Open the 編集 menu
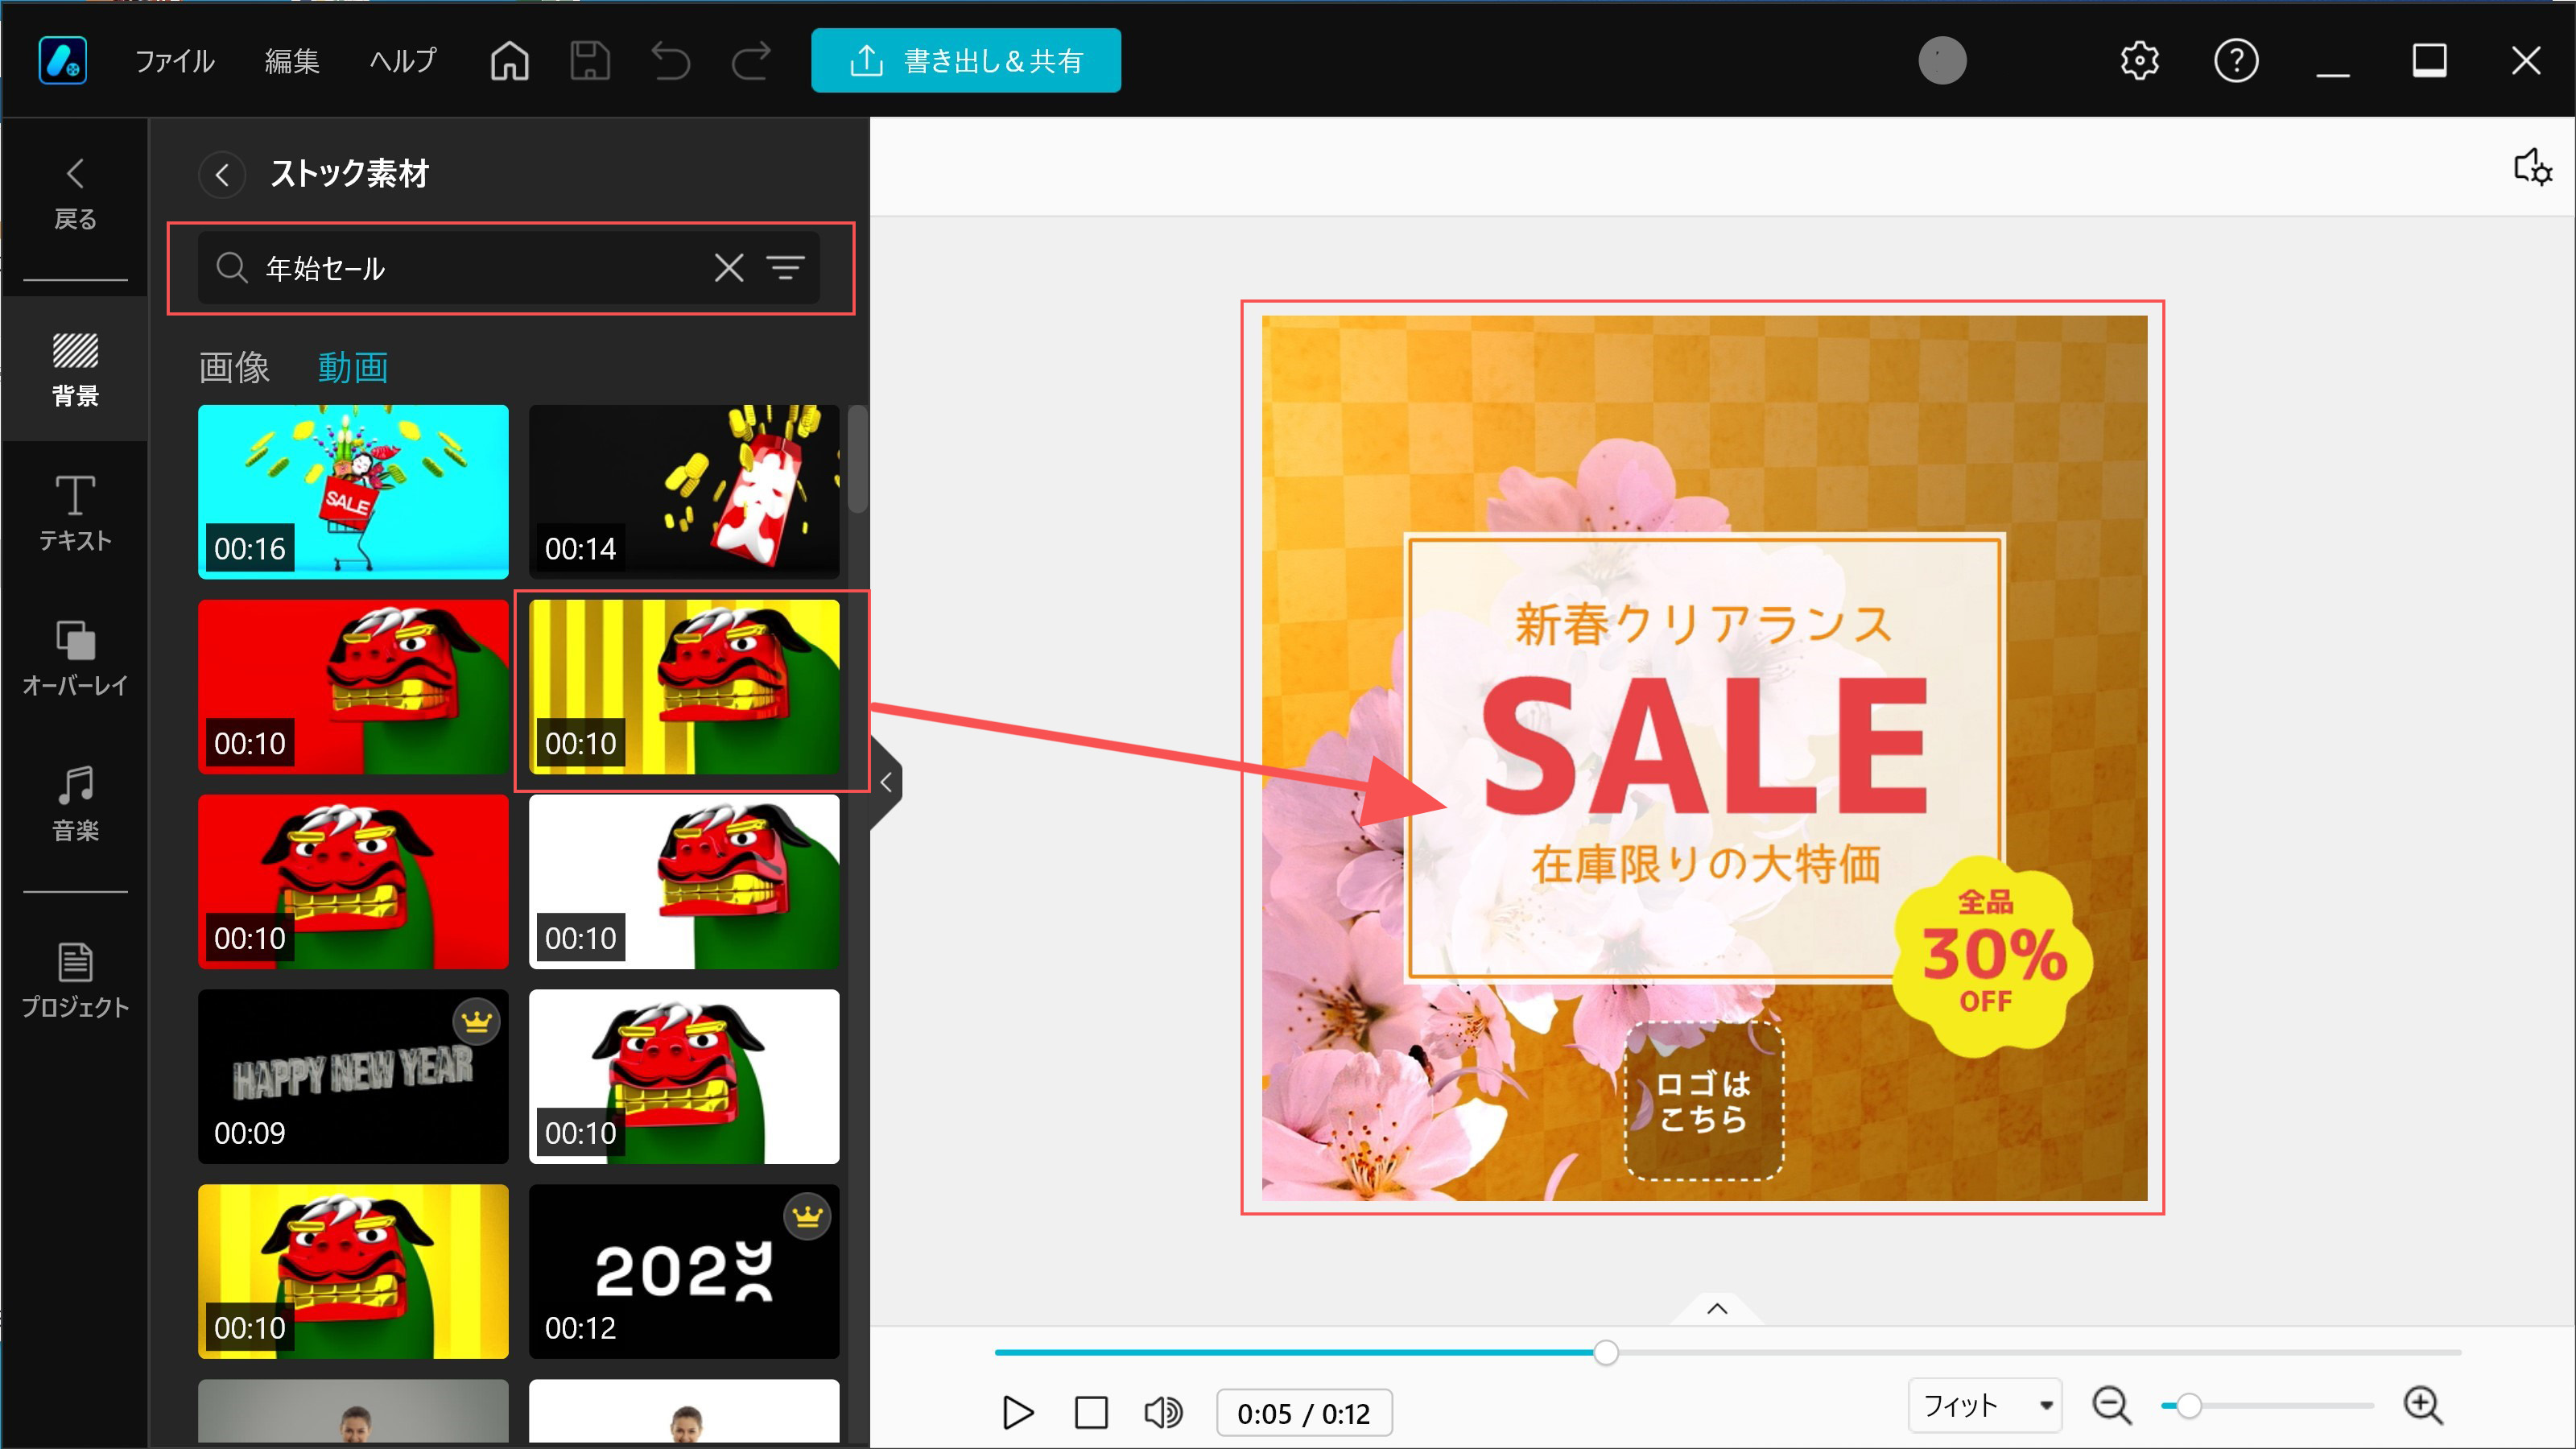The image size is (2576, 1449). click(292, 61)
